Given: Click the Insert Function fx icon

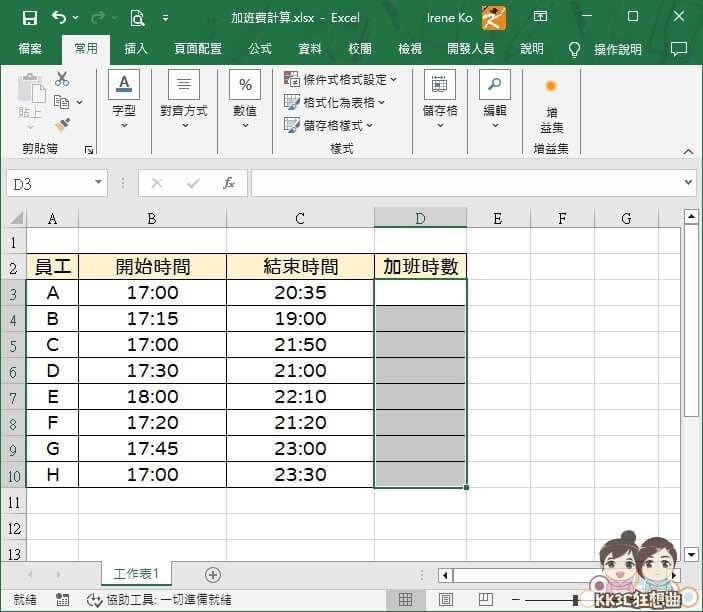Looking at the screenshot, I should (x=229, y=183).
